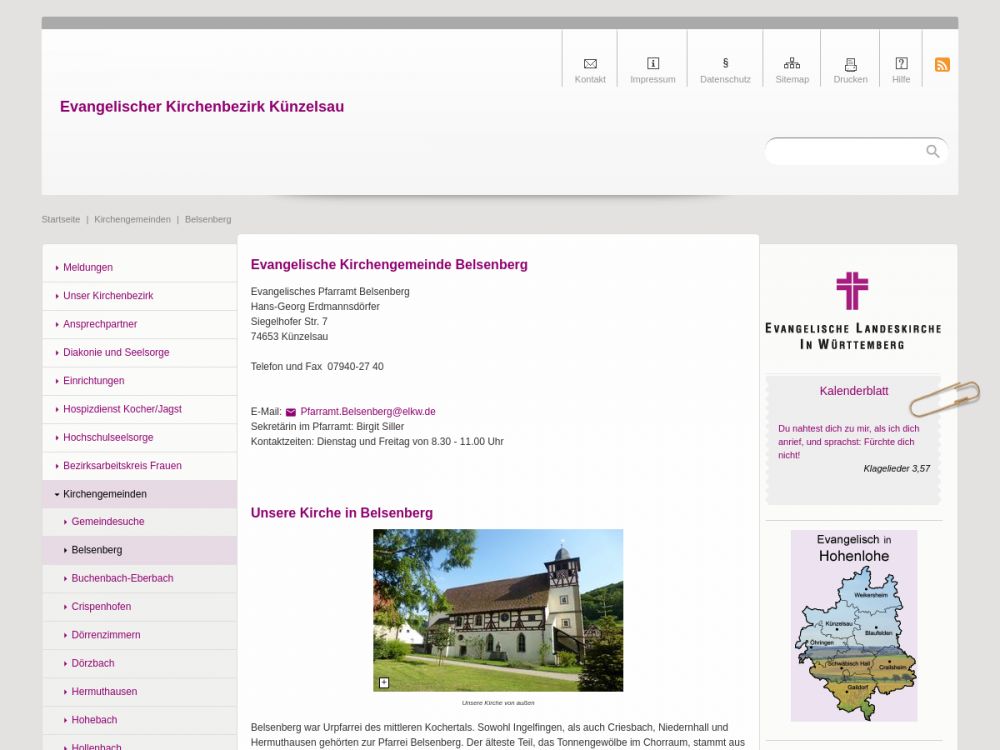Open the Hilfe question mark icon
This screenshot has width=1000, height=750.
pos(901,64)
